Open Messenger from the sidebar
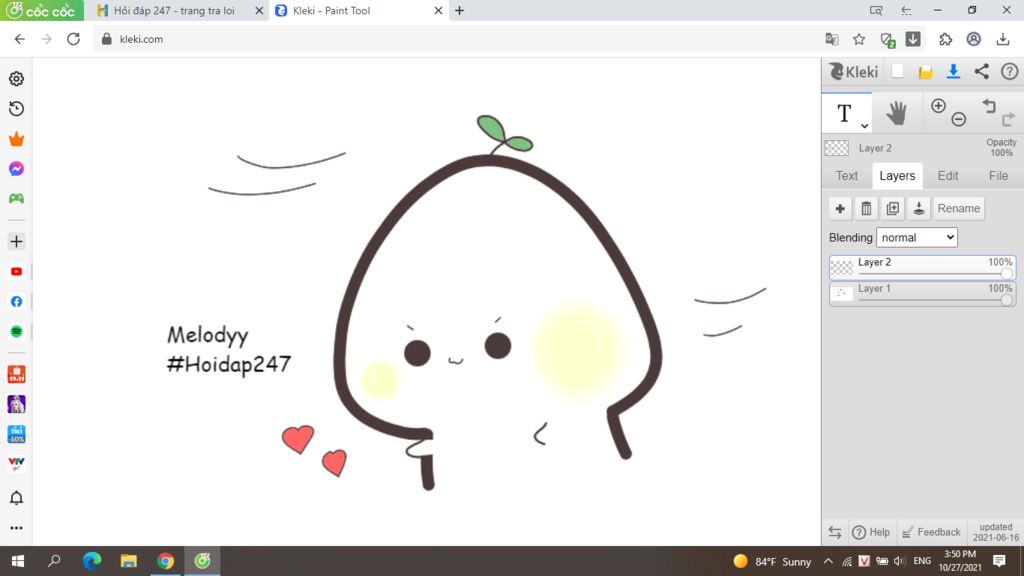This screenshot has height=576, width=1024. coord(16,168)
